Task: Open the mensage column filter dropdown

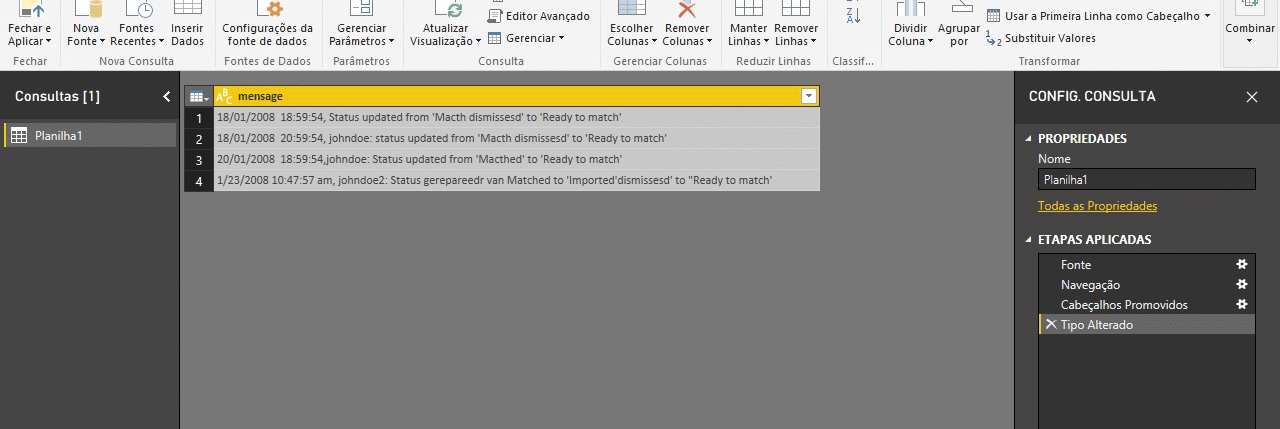Action: [809, 97]
